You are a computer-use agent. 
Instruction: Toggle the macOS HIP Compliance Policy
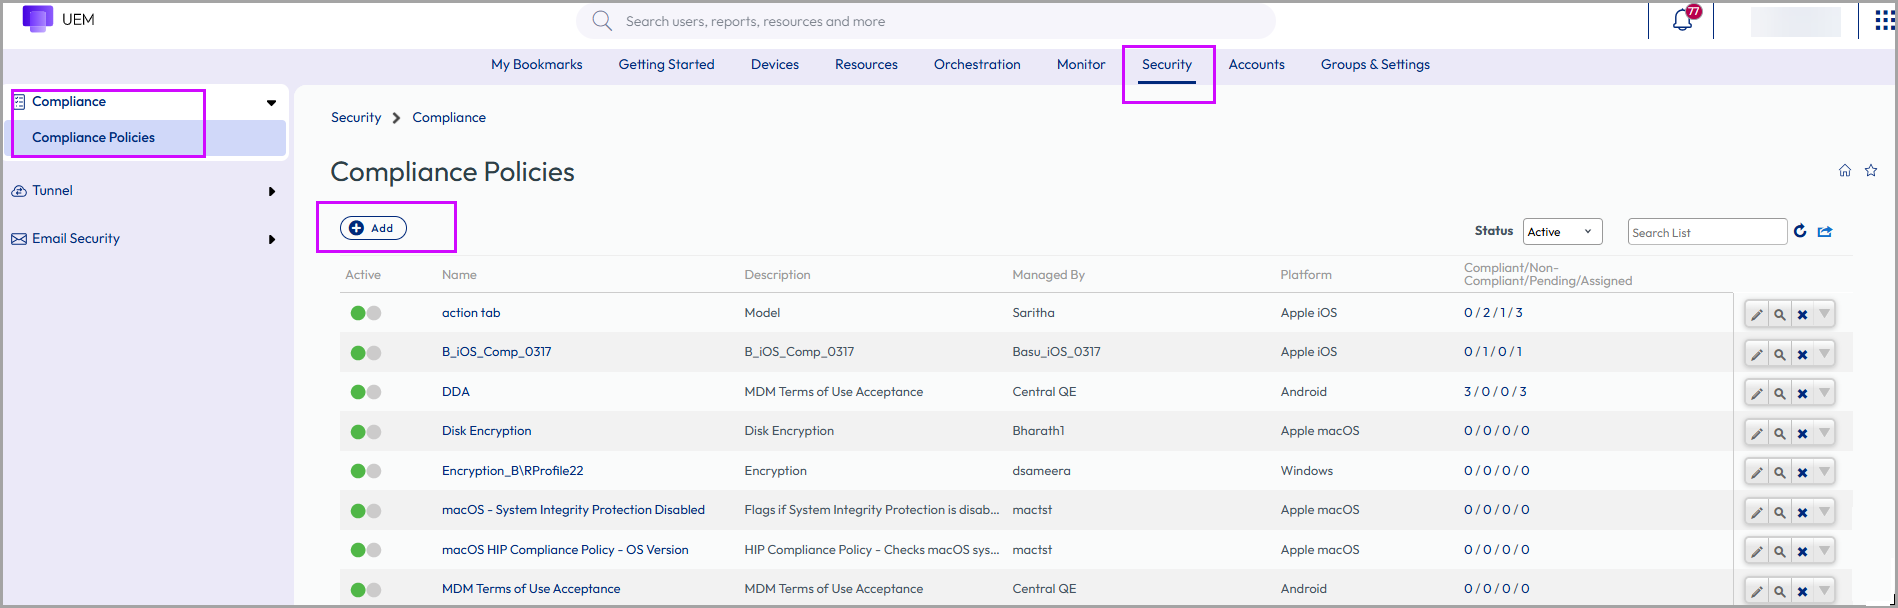pos(365,550)
